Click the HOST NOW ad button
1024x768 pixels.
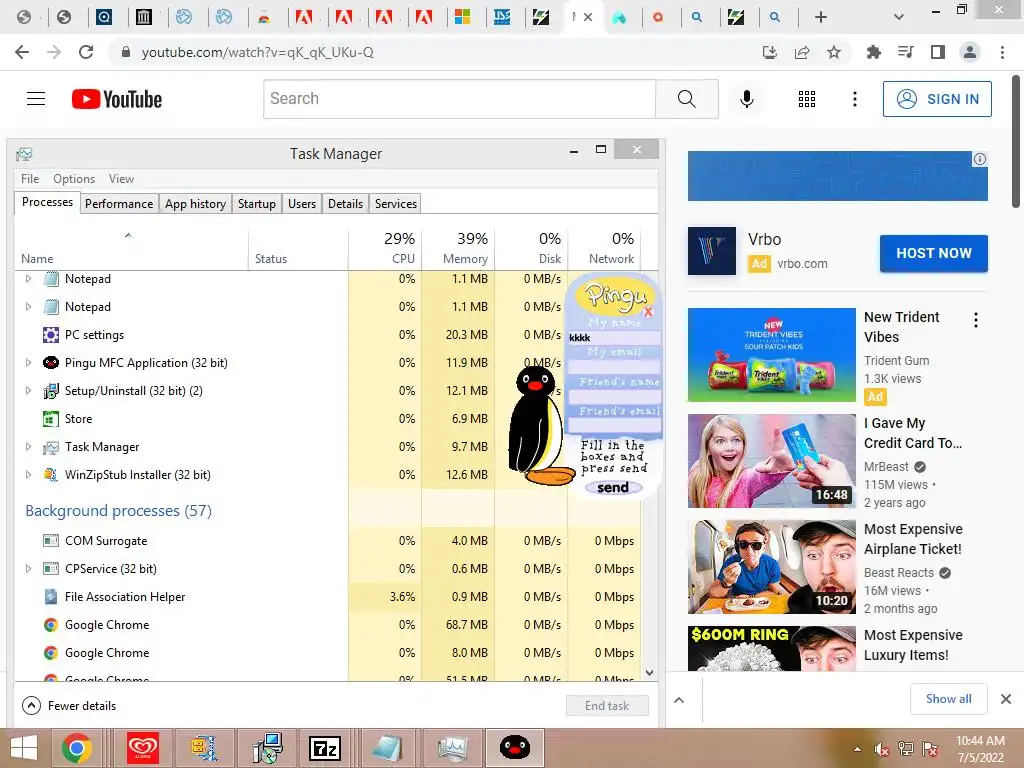933,253
